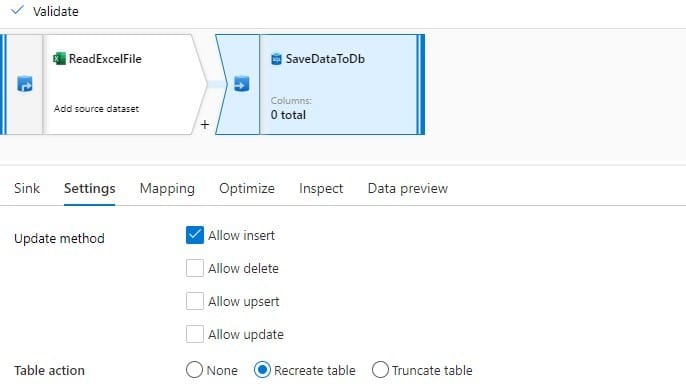This screenshot has height=389, width=686.
Task: Click the Excel icon beside ReadExcelFile
Action: [x=59, y=59]
